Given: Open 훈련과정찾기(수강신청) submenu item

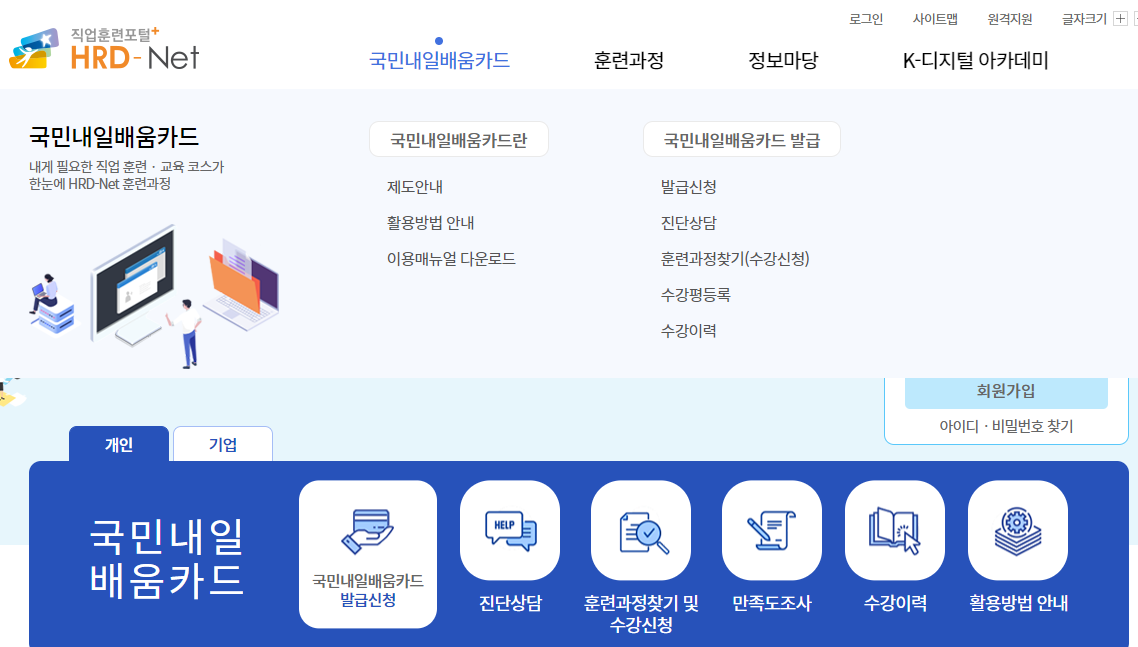Looking at the screenshot, I should [734, 259].
